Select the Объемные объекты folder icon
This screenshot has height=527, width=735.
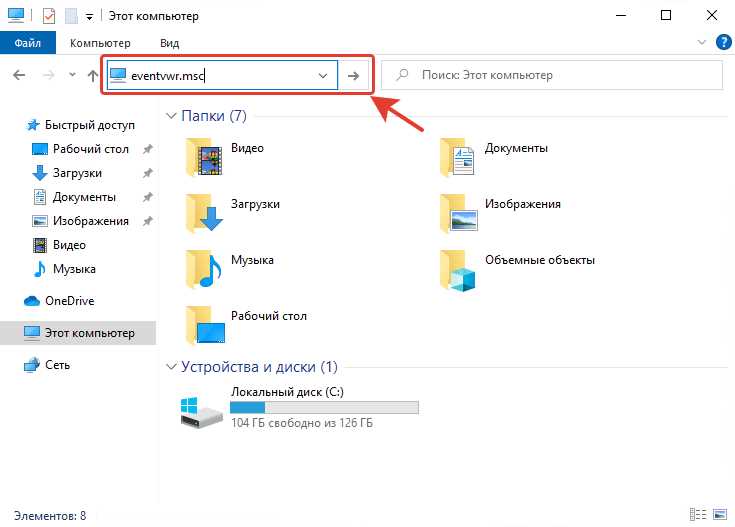458,270
